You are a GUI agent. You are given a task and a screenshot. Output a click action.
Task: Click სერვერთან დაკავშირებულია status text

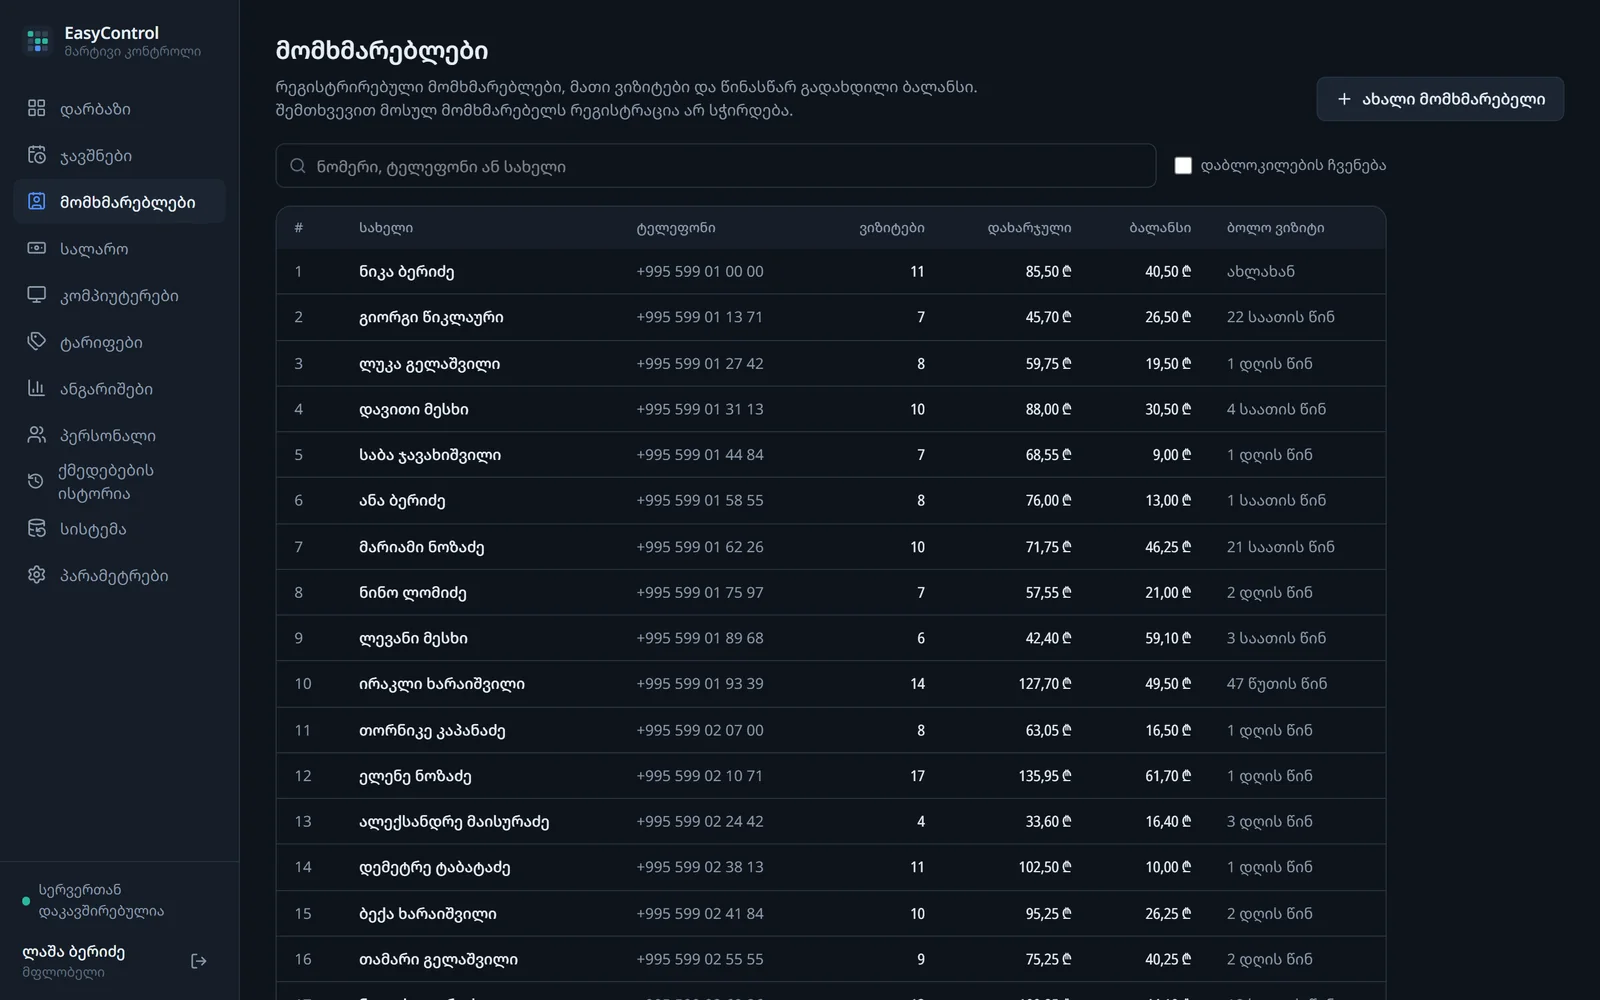pyautogui.click(x=101, y=900)
